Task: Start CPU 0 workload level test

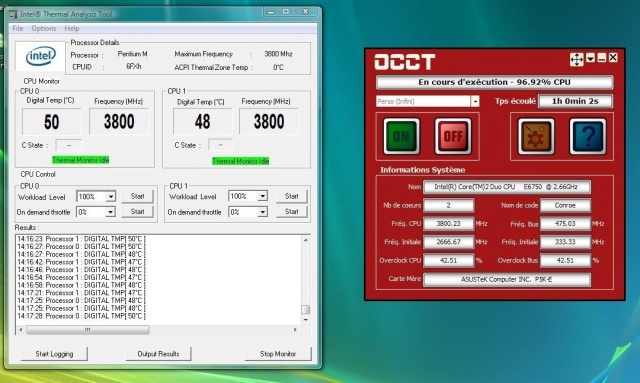Action: [138, 196]
